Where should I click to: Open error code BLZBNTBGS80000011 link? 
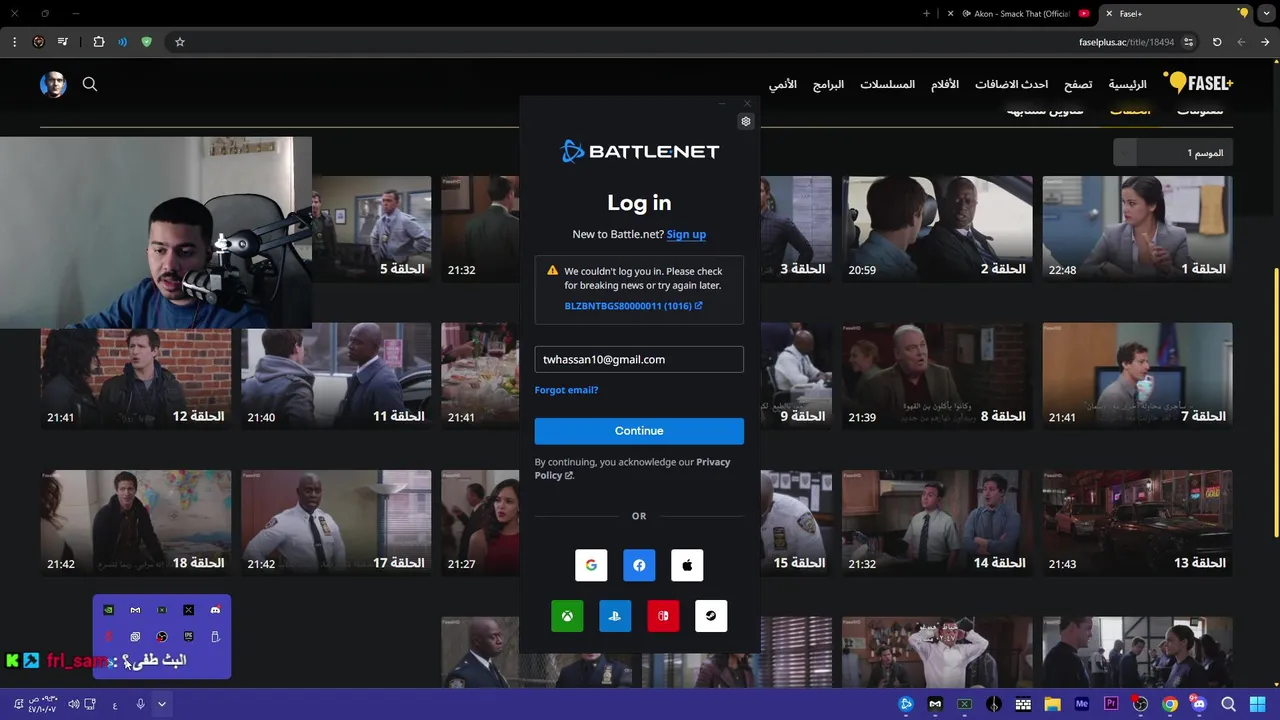633,306
